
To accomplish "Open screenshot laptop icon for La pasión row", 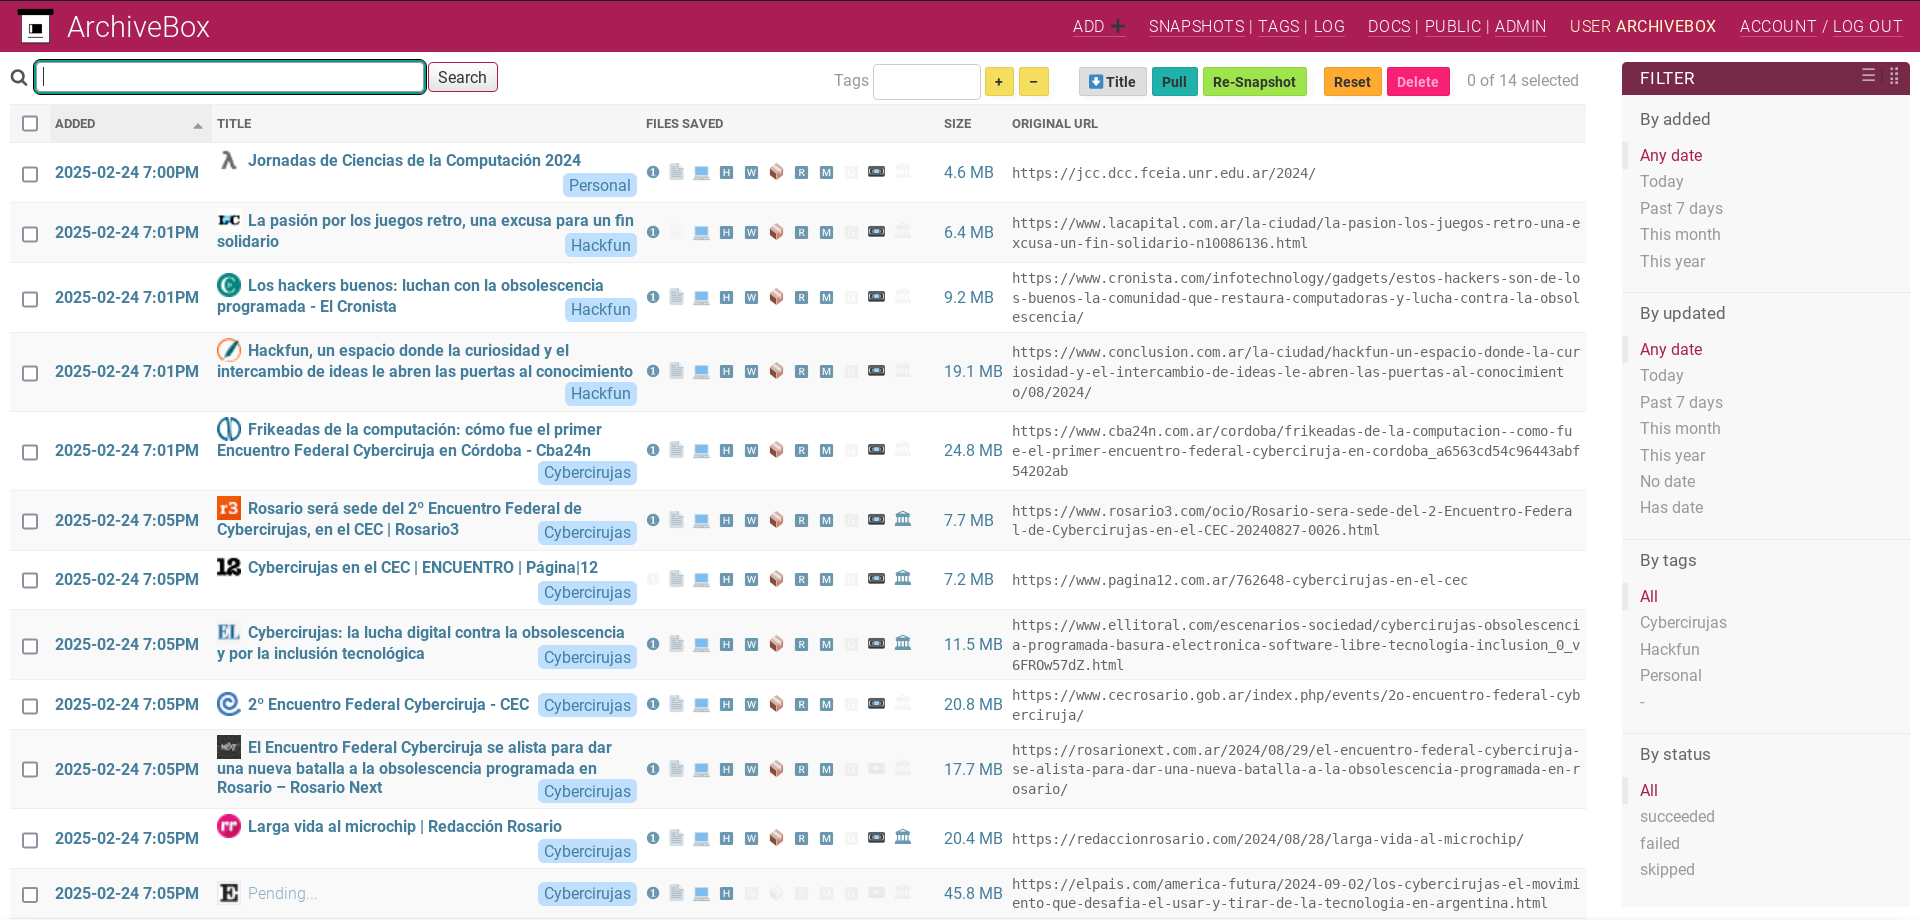I will [x=702, y=232].
